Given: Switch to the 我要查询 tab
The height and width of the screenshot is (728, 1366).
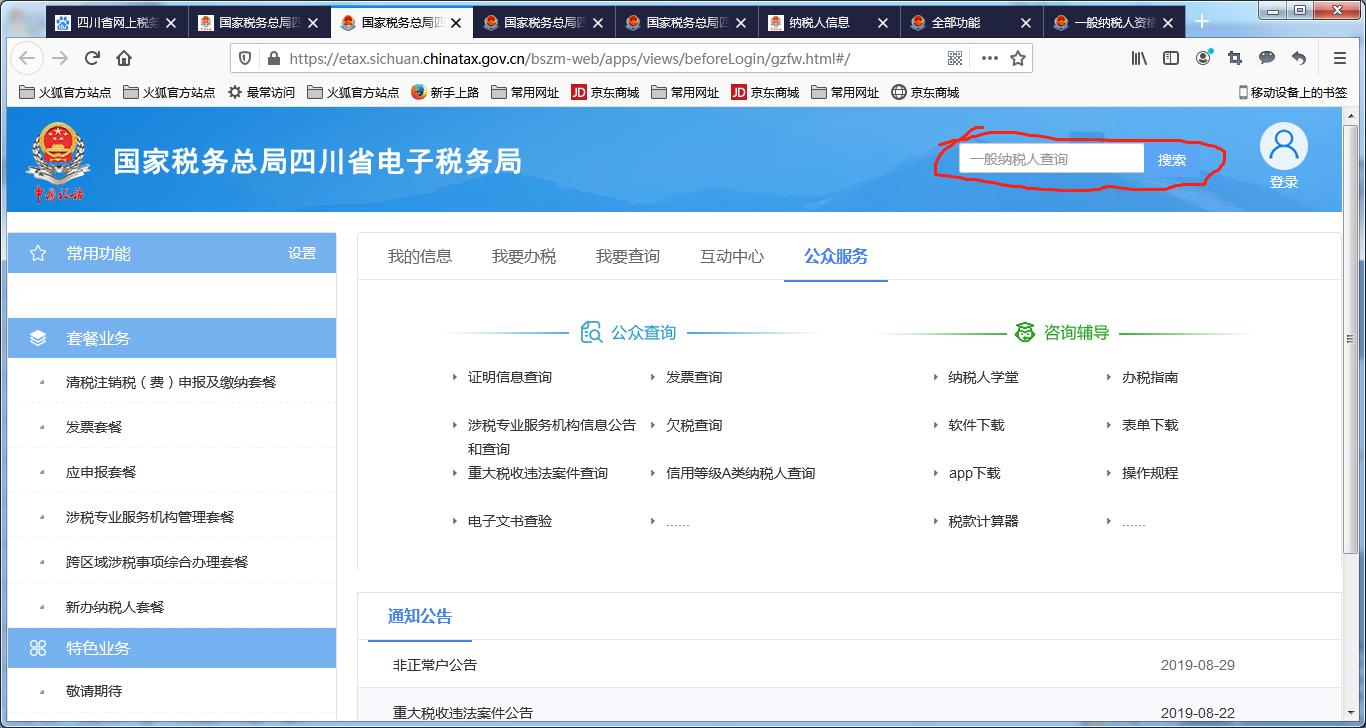Looking at the screenshot, I should pos(628,255).
